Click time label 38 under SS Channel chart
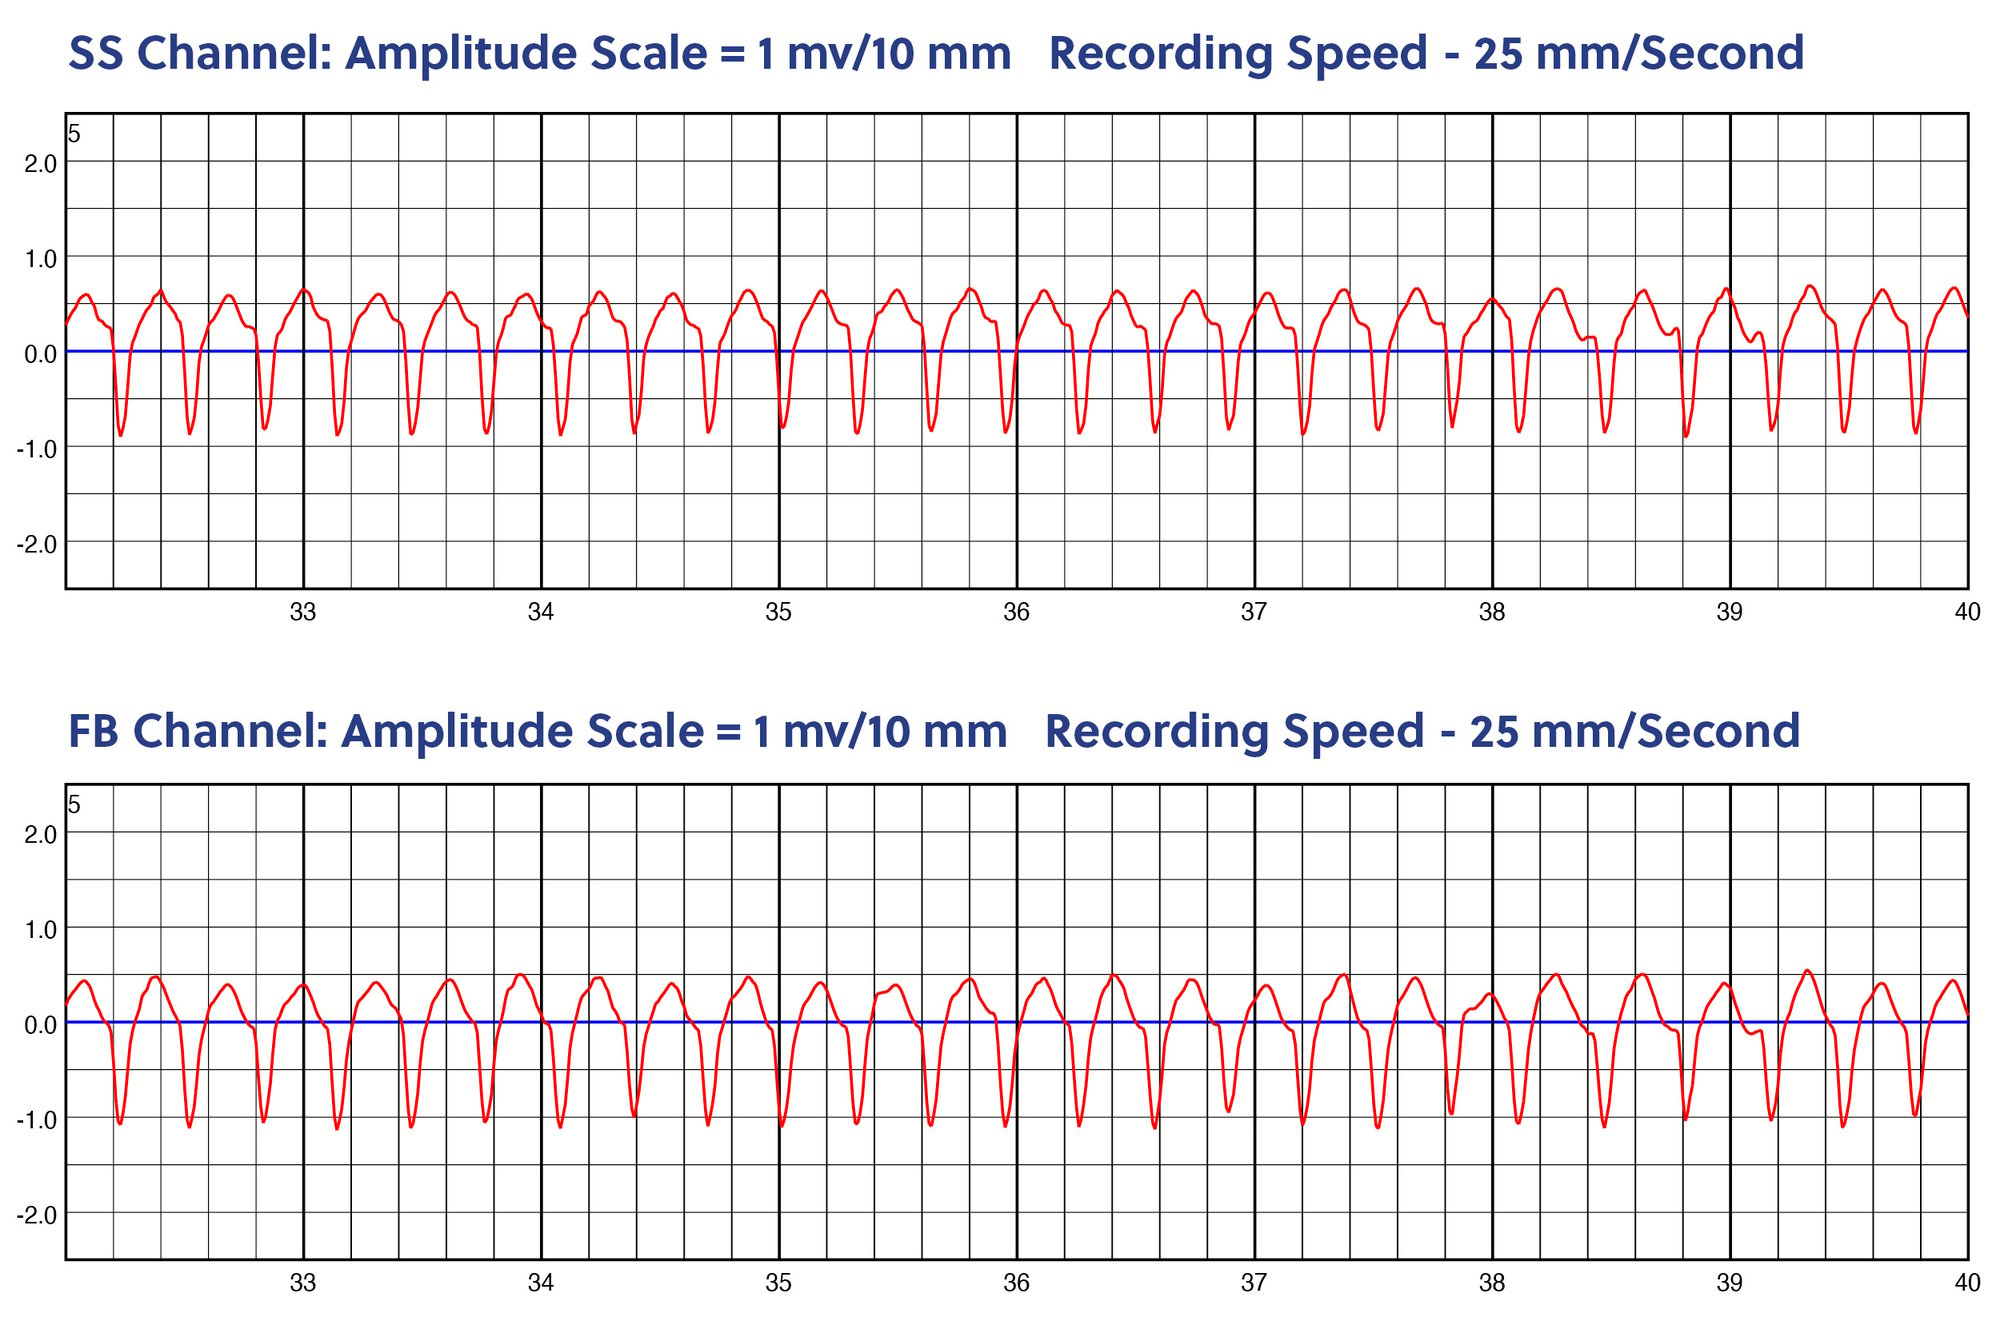This screenshot has height=1333, width=2000. pos(1492,613)
